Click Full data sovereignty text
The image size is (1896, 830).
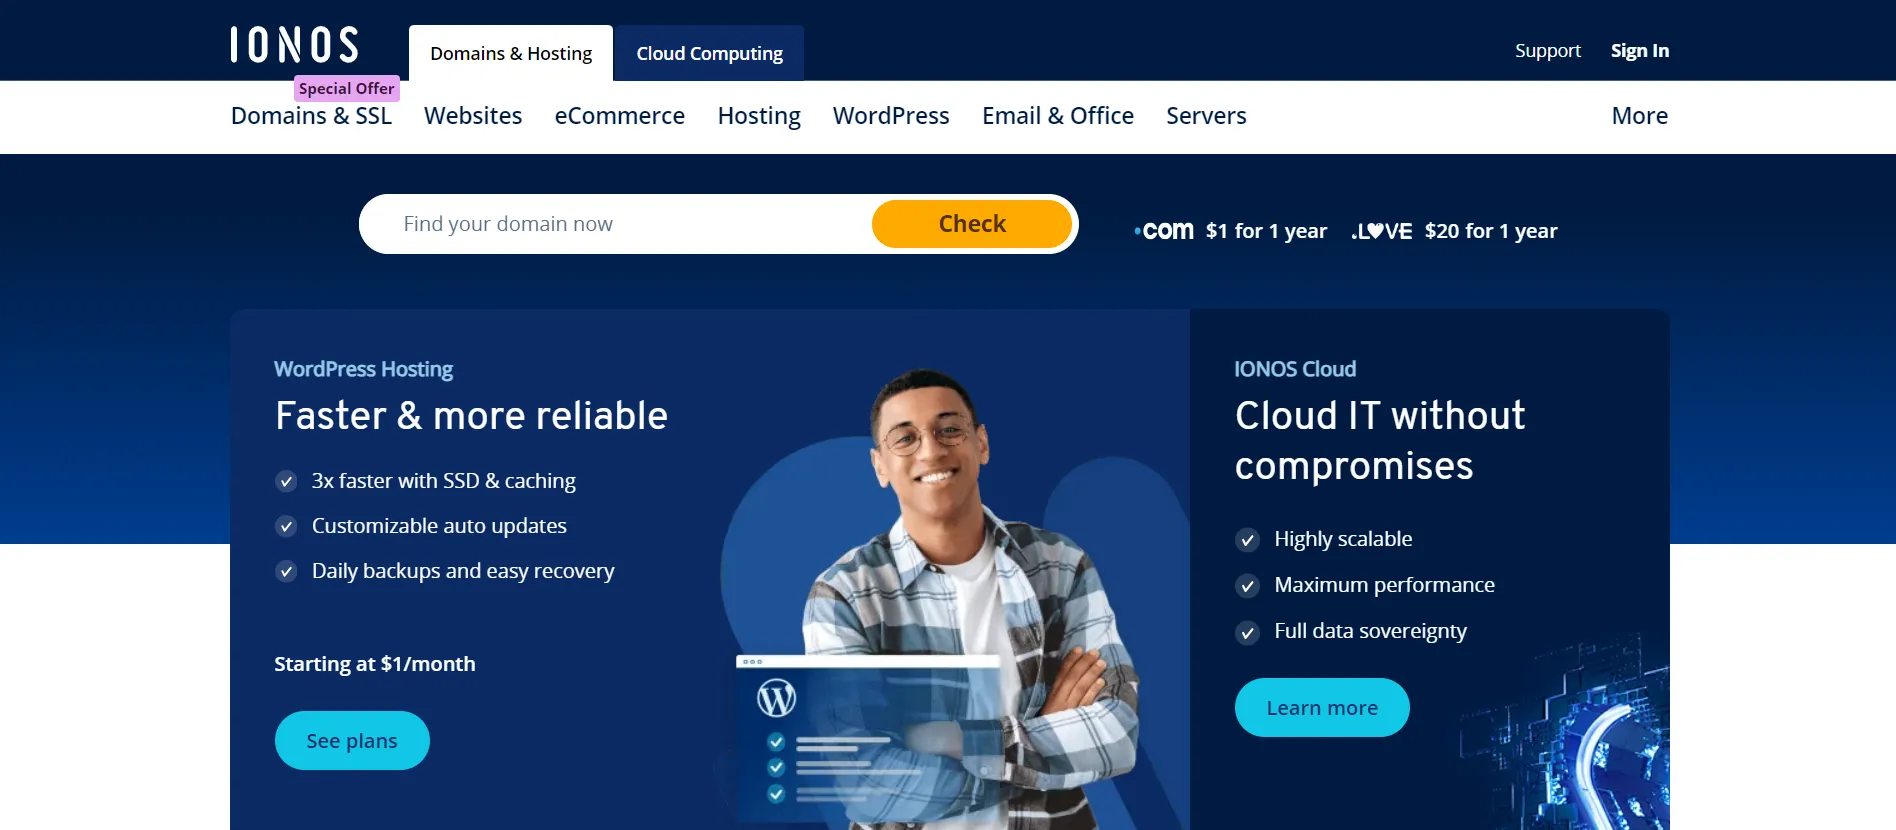click(x=1370, y=631)
